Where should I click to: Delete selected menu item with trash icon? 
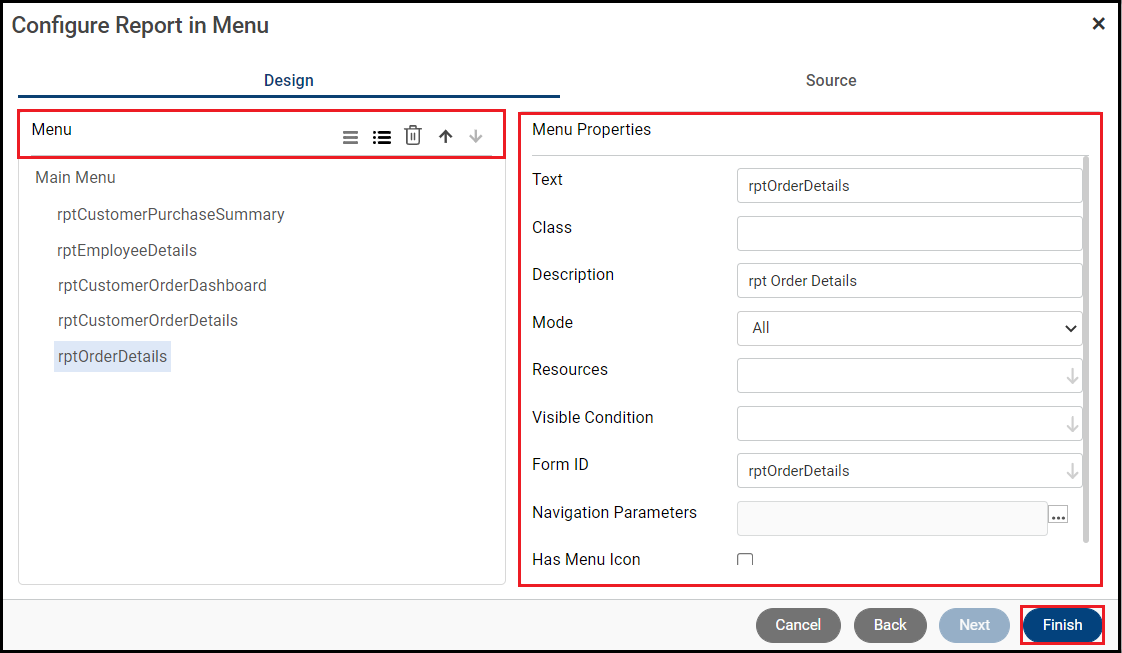point(413,135)
